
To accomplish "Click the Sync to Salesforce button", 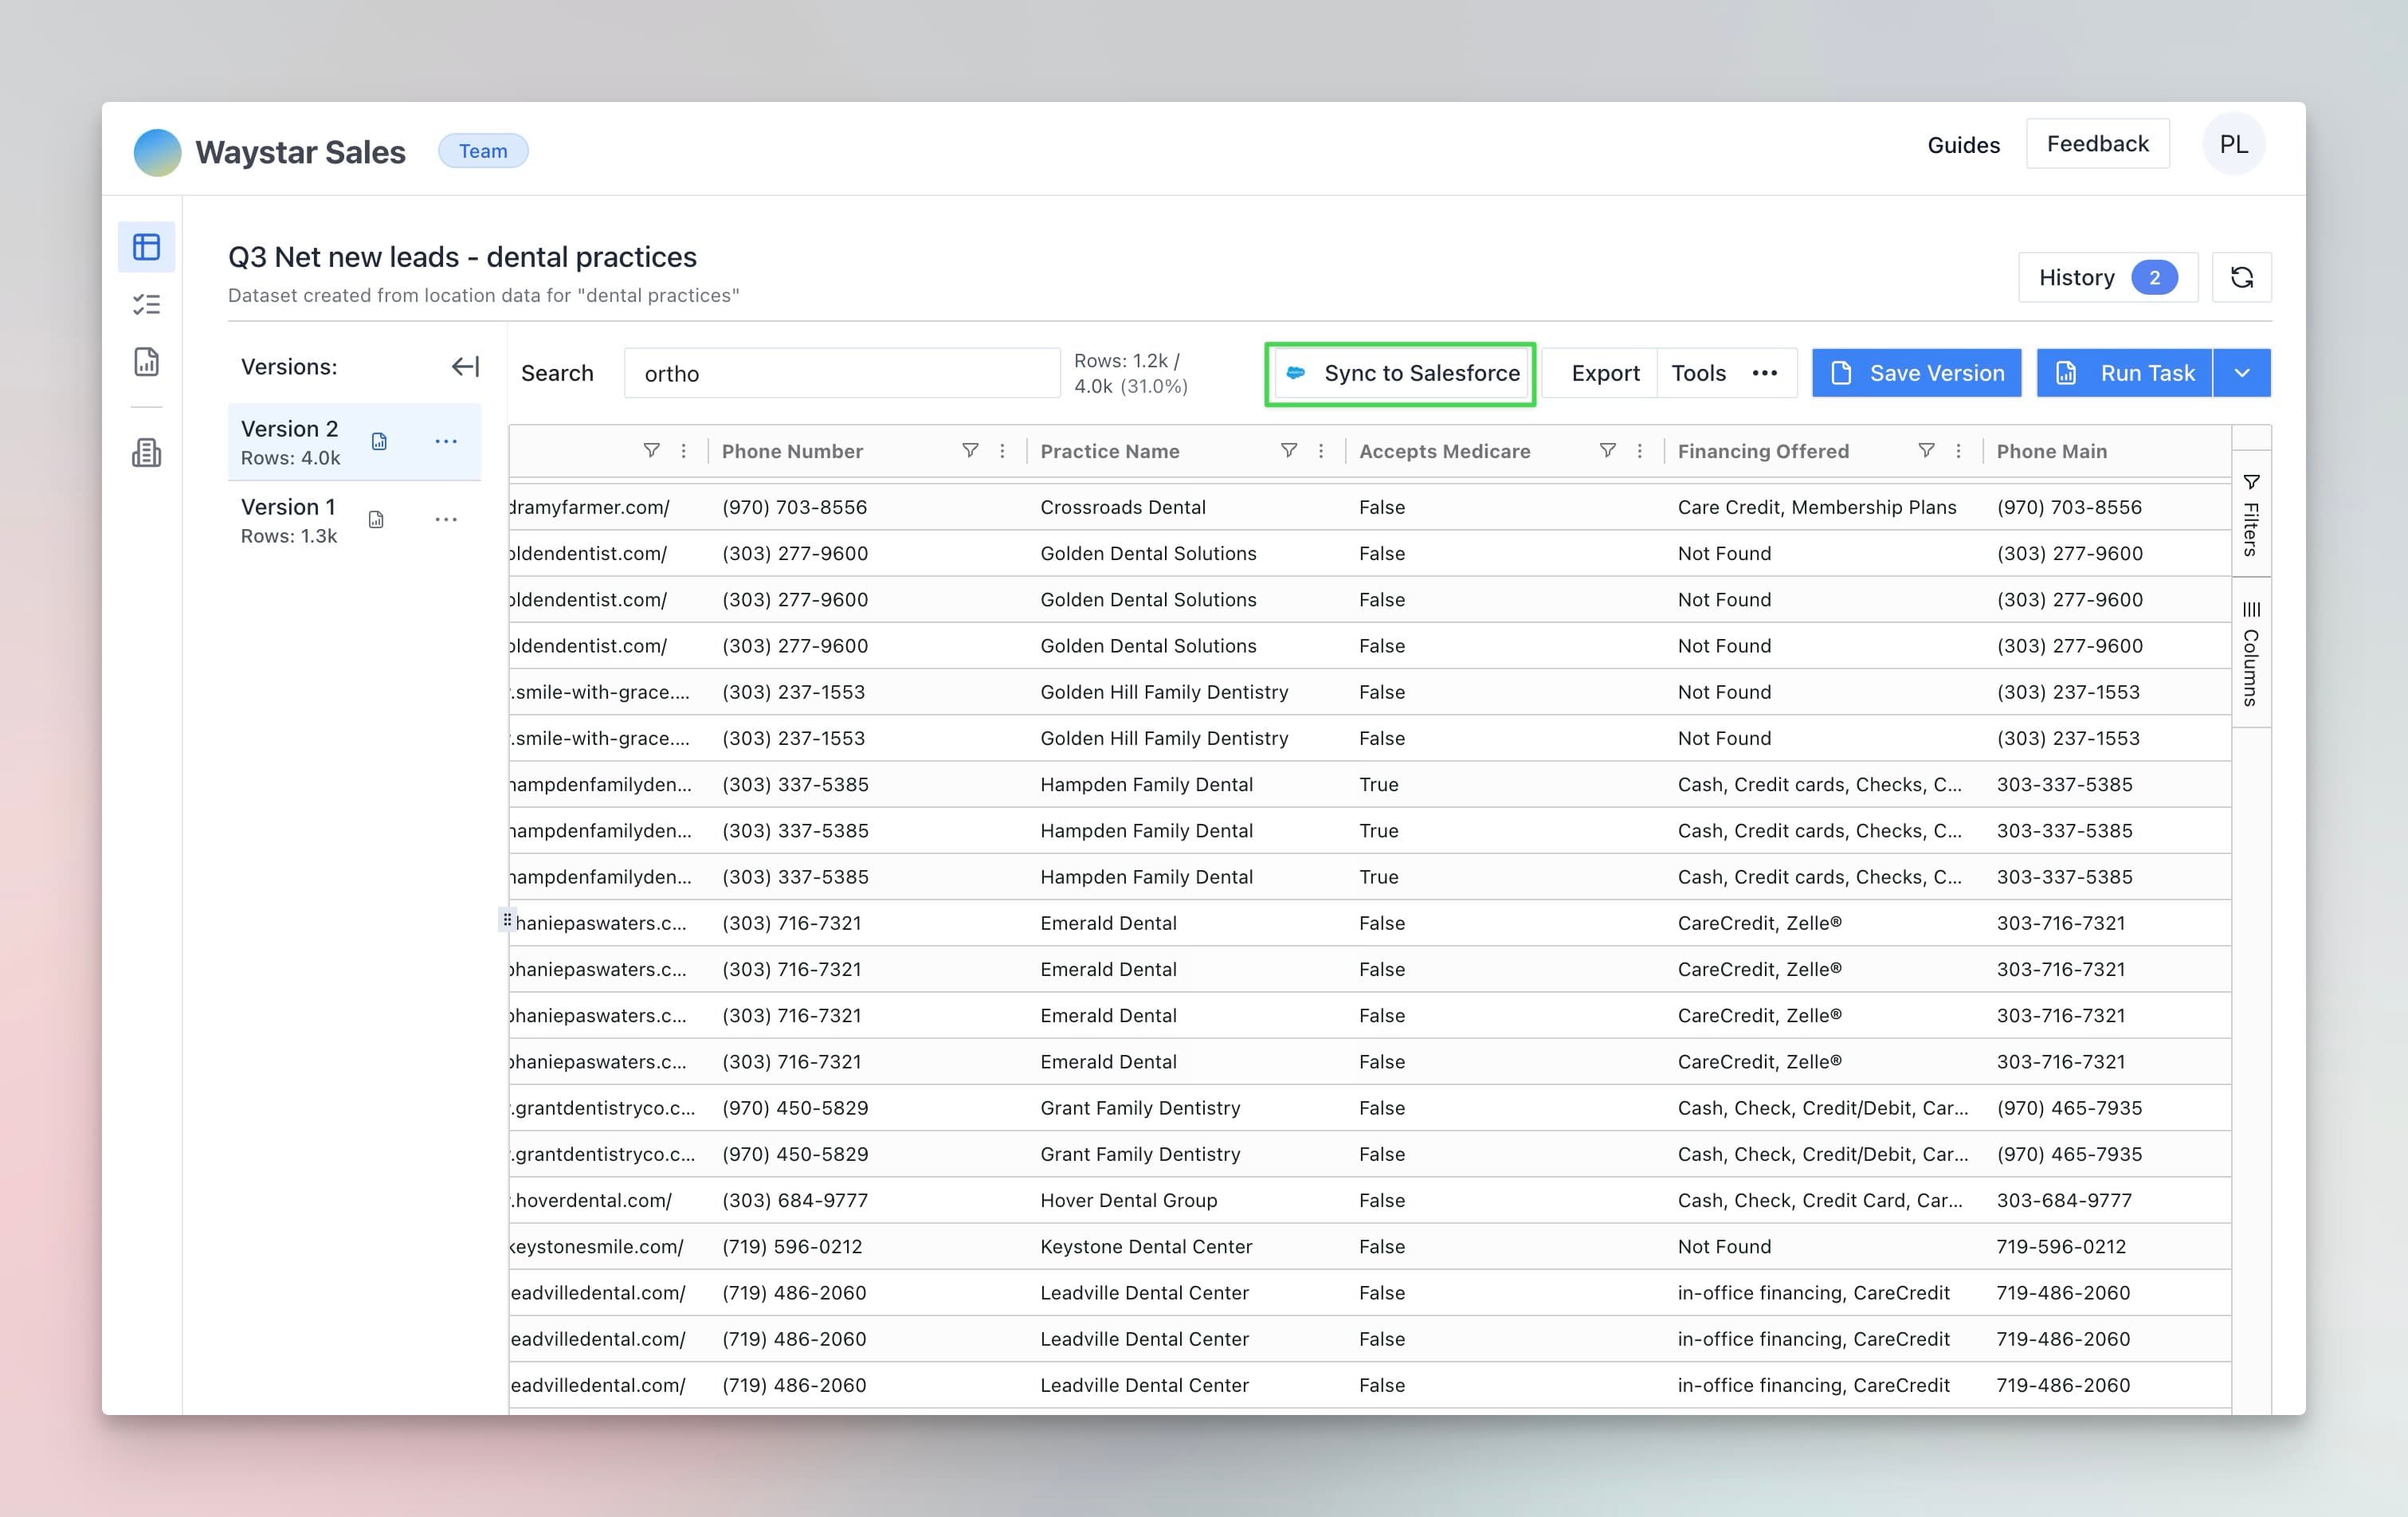I will tap(1400, 373).
